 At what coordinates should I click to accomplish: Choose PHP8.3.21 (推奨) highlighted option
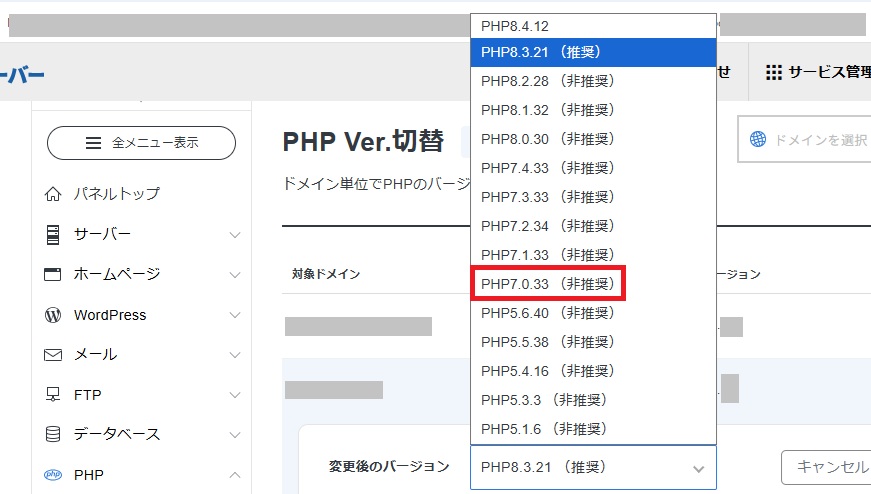592,51
